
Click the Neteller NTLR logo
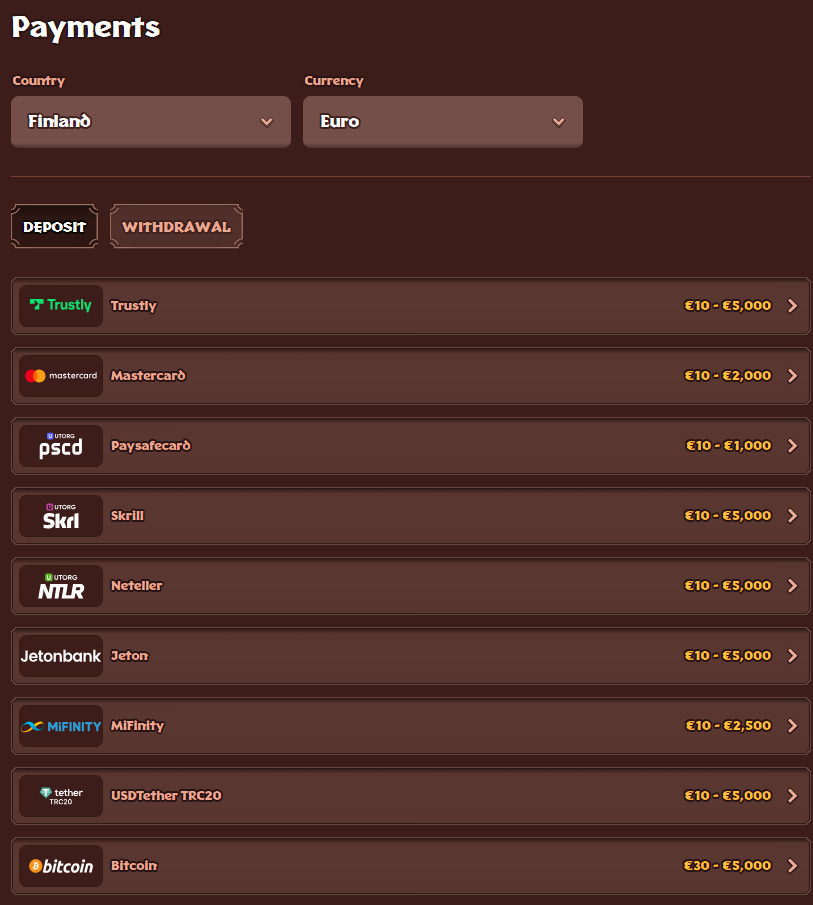[60, 585]
